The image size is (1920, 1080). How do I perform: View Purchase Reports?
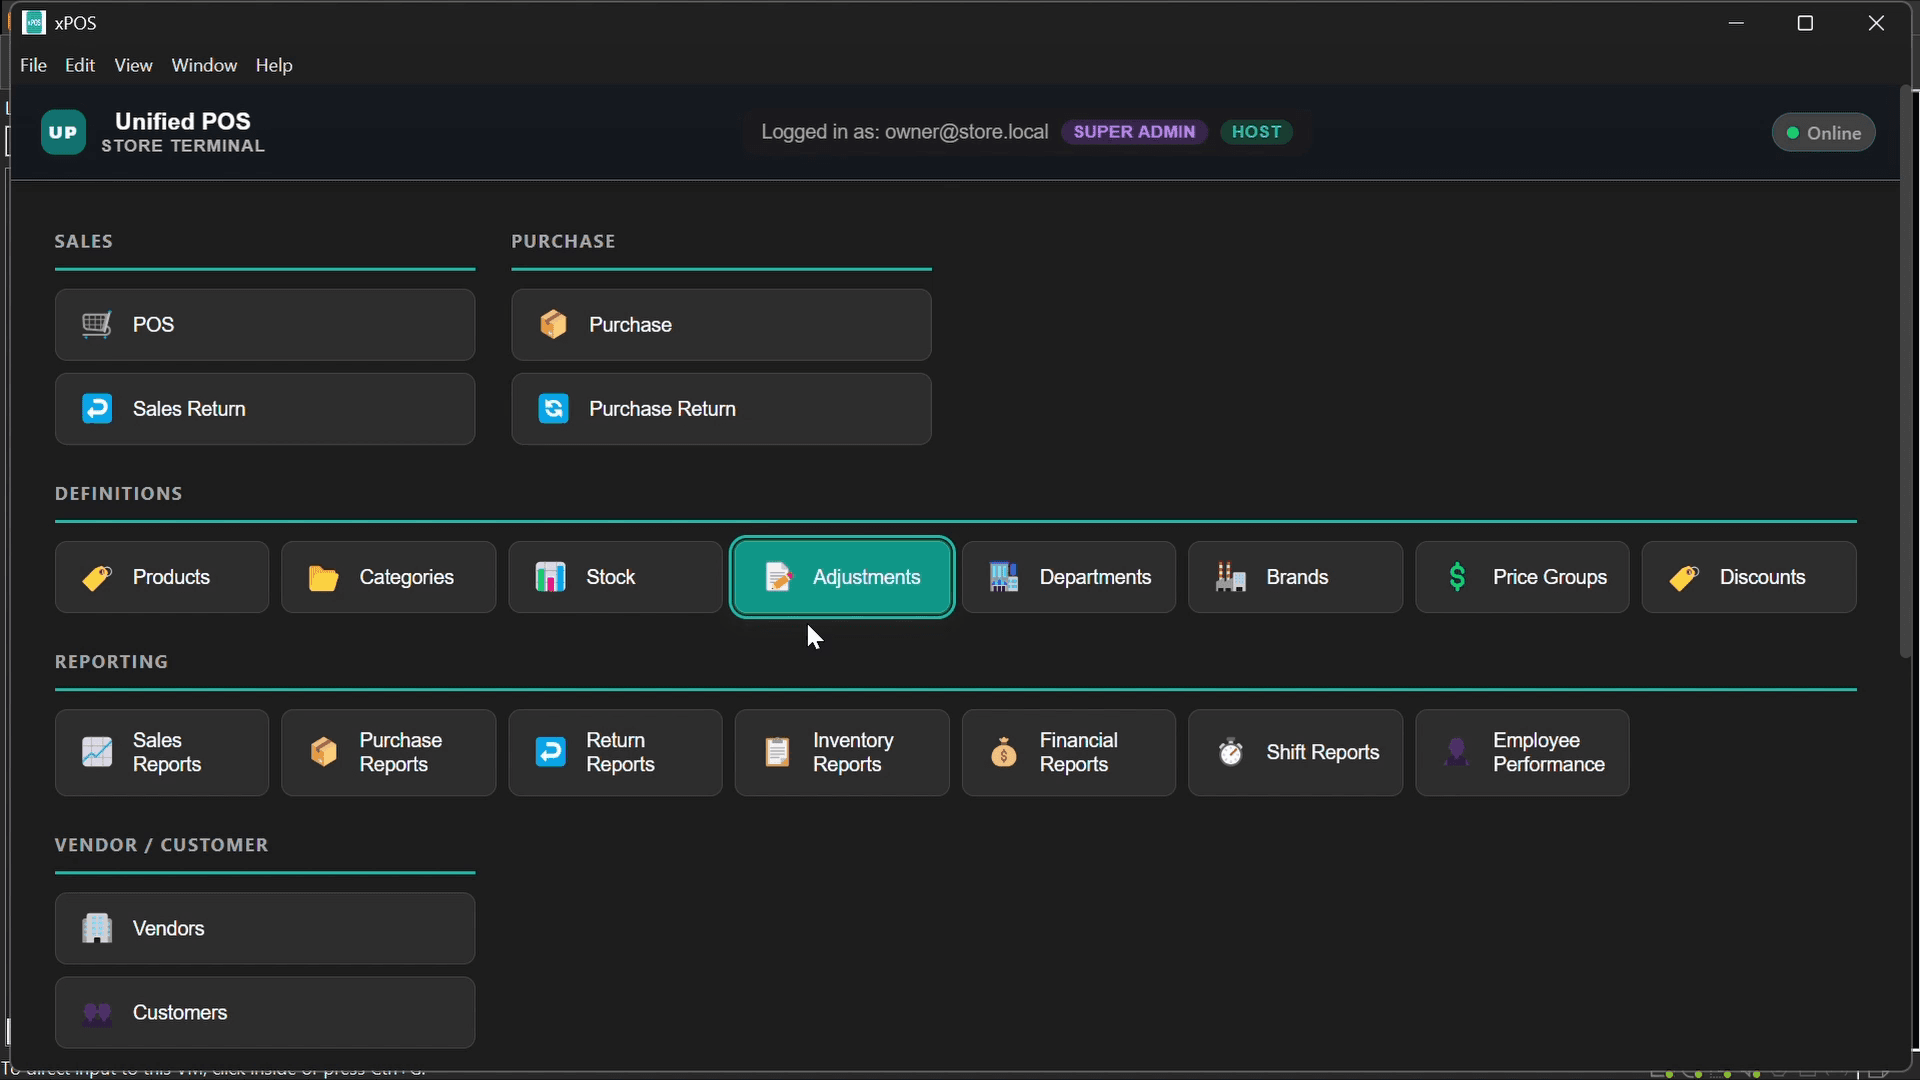point(388,753)
